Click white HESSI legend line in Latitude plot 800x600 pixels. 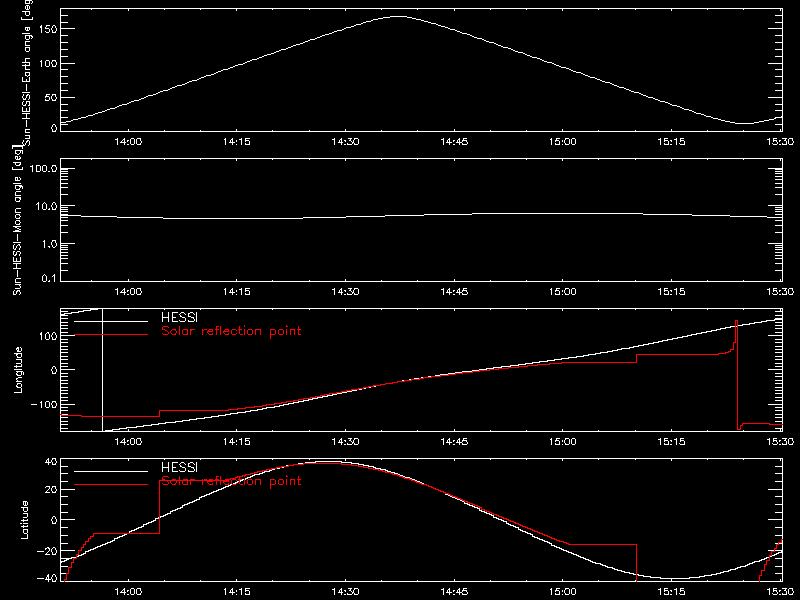click(x=111, y=471)
